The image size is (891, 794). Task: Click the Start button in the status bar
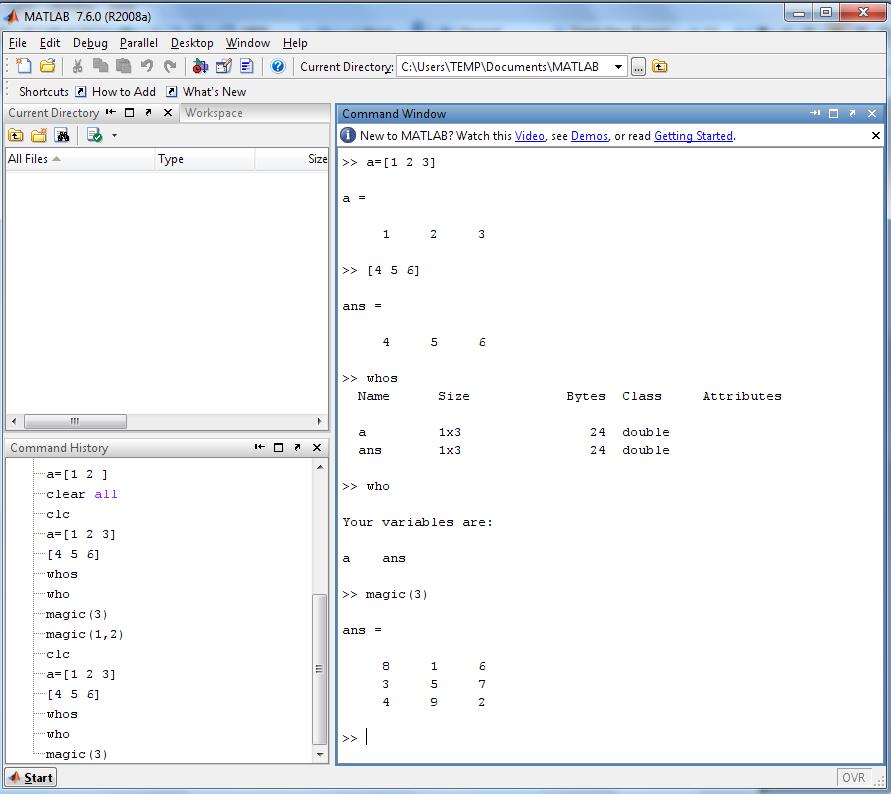29,777
